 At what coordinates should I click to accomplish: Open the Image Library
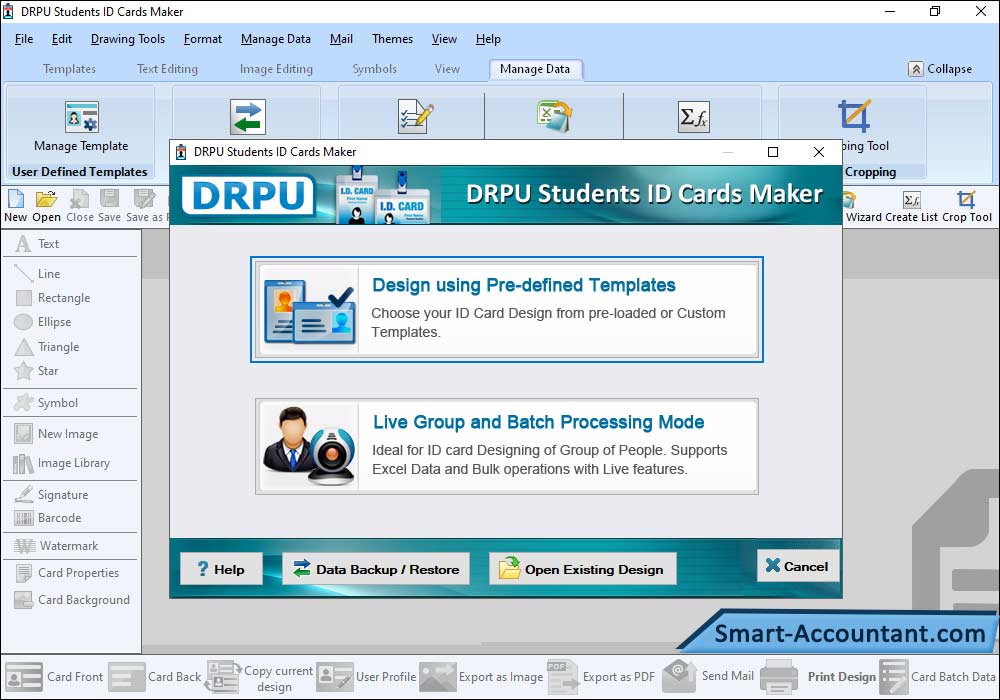point(62,463)
